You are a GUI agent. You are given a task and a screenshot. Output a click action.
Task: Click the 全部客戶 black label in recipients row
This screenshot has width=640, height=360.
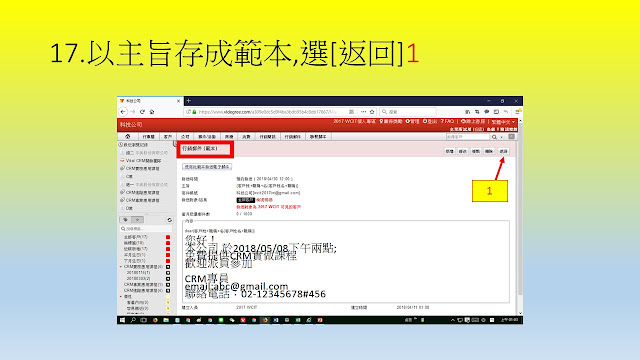(246, 200)
